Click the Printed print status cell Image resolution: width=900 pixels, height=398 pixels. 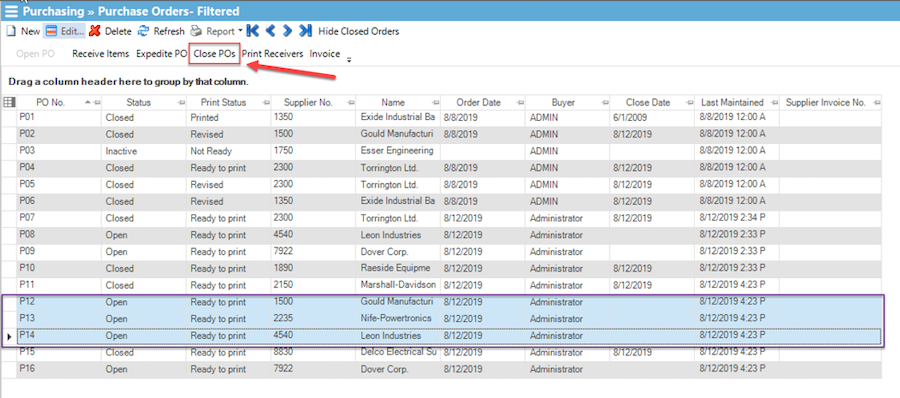[x=228, y=117]
